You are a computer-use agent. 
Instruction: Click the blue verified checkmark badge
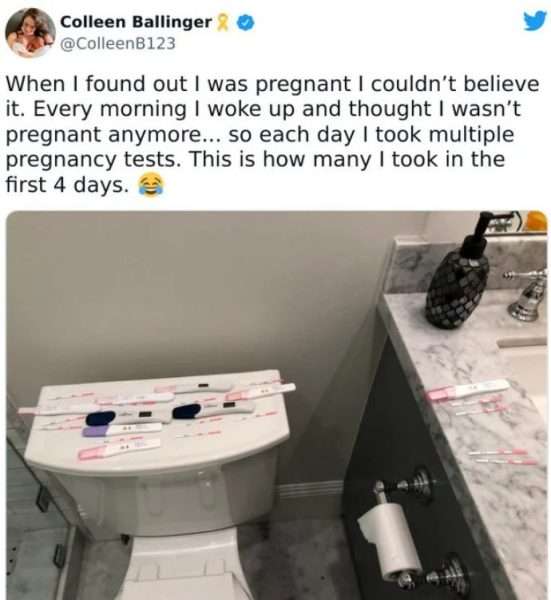245,22
